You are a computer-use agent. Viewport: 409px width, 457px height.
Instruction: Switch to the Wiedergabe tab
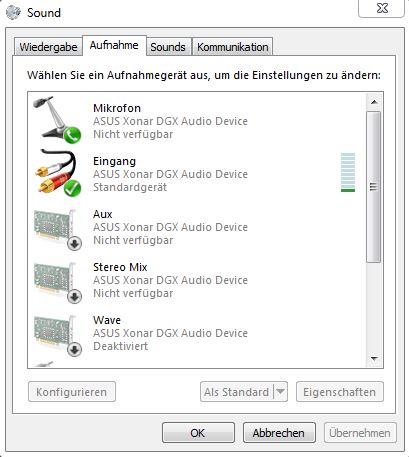pyautogui.click(x=48, y=47)
